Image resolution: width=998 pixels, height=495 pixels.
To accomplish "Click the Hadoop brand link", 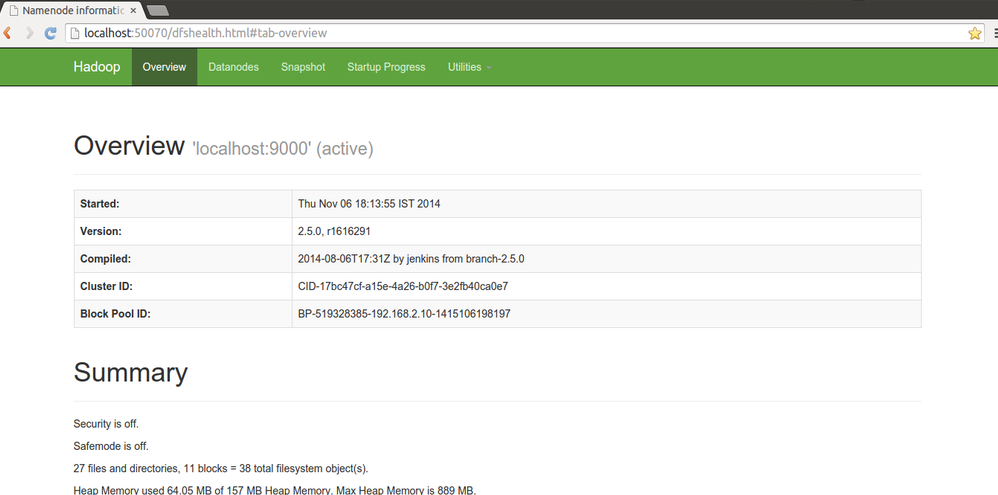I will coord(97,67).
